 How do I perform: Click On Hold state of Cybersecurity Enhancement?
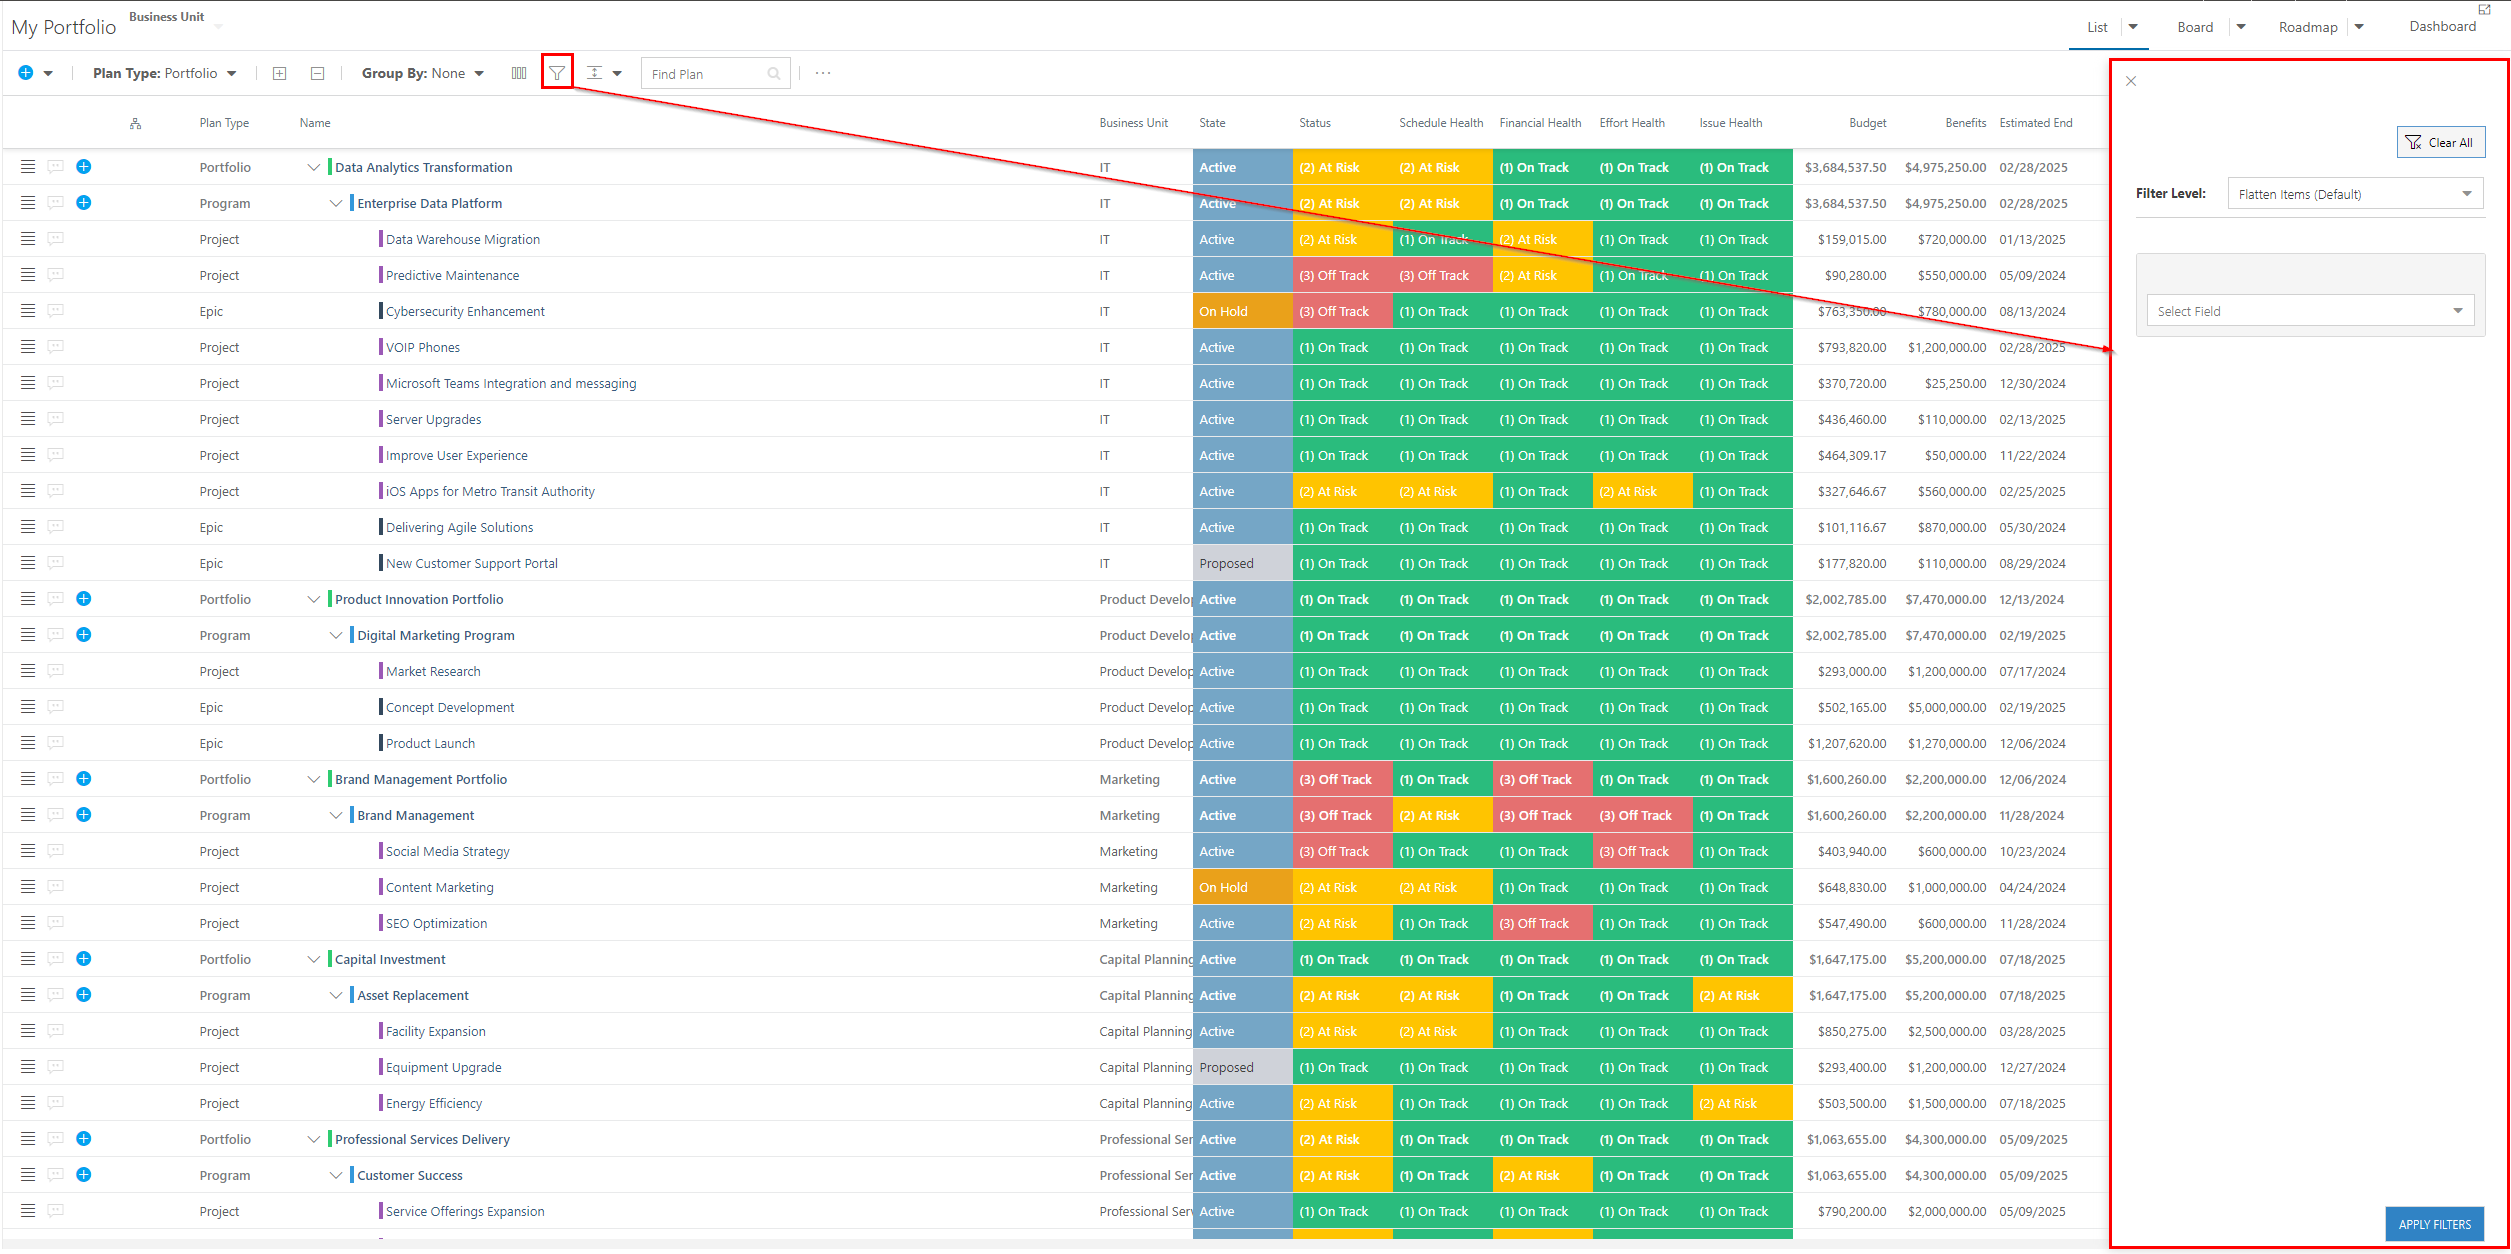1242,311
